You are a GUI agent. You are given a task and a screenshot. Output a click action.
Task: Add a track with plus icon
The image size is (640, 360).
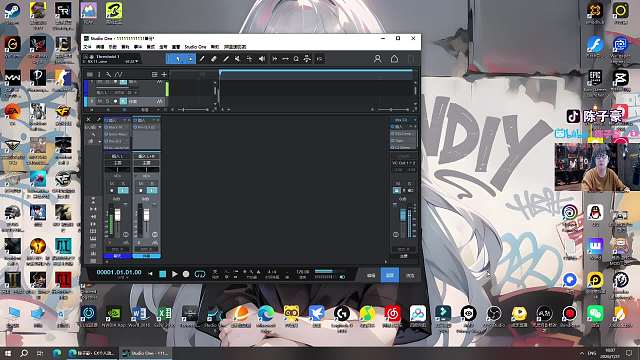tap(164, 74)
